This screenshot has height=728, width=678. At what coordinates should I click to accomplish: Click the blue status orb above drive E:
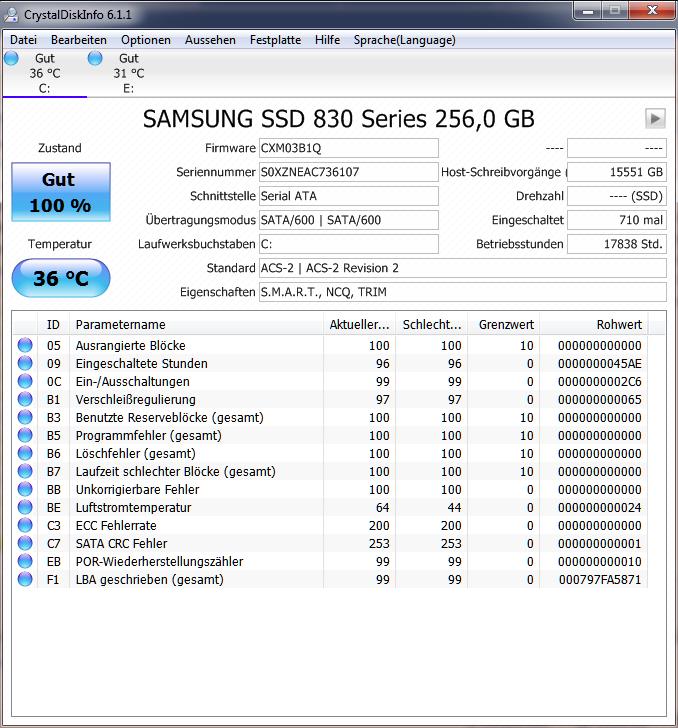[95, 58]
